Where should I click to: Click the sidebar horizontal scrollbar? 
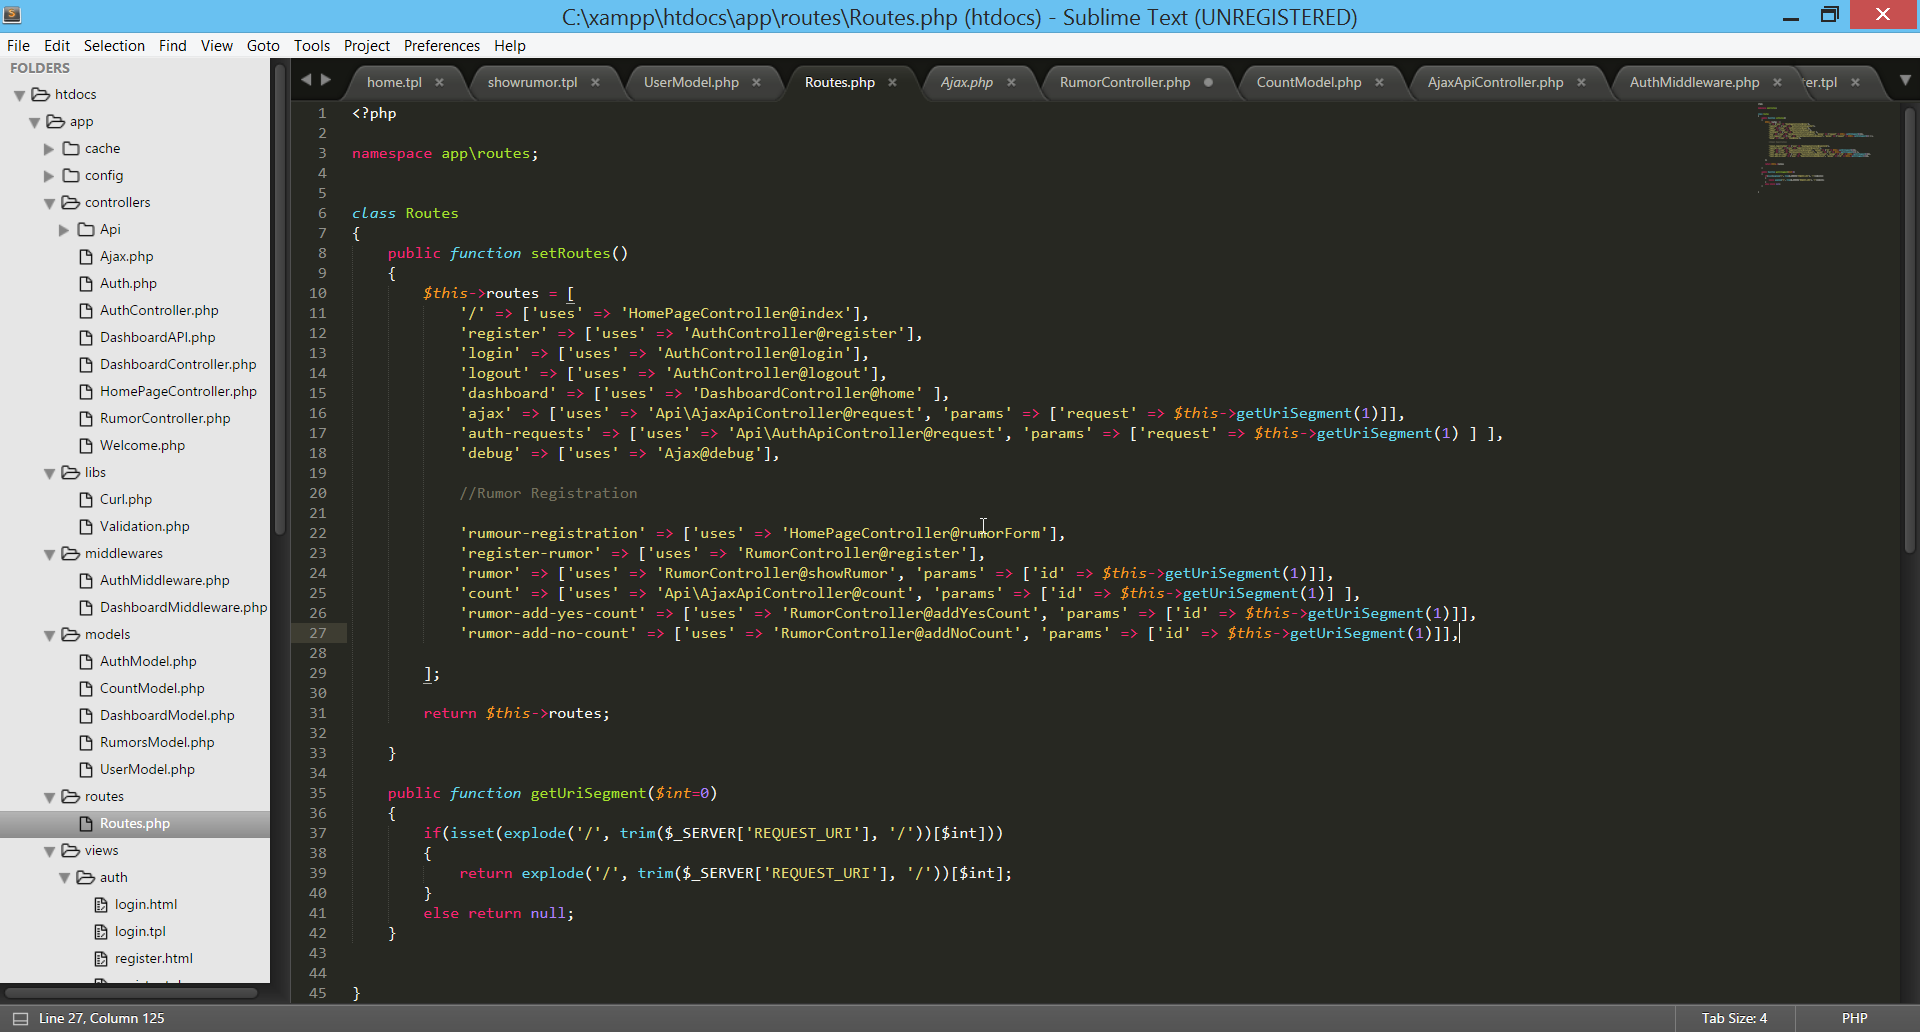(x=132, y=993)
